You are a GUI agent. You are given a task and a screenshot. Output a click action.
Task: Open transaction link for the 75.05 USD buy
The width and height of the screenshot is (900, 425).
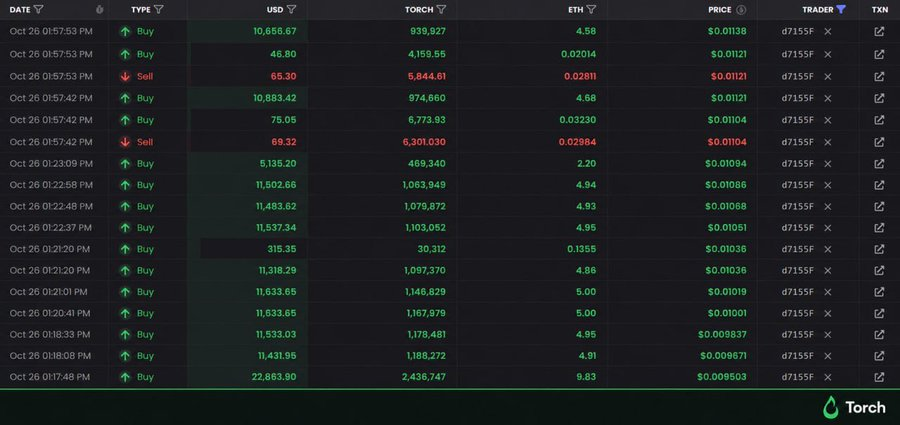click(x=879, y=120)
